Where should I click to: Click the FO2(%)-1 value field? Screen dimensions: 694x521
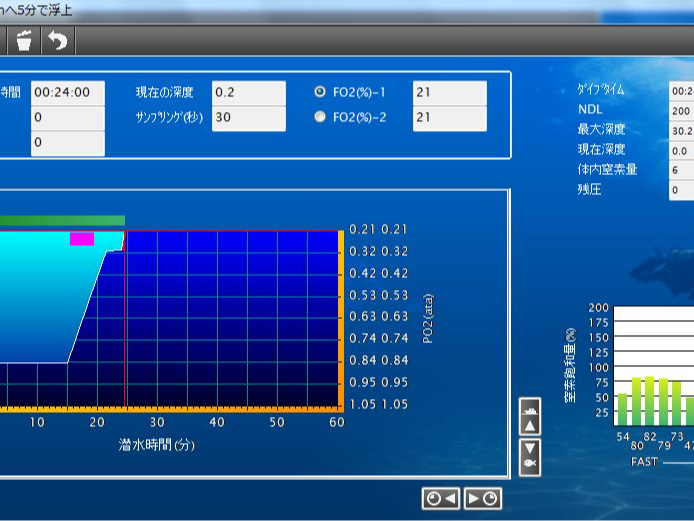pos(449,92)
